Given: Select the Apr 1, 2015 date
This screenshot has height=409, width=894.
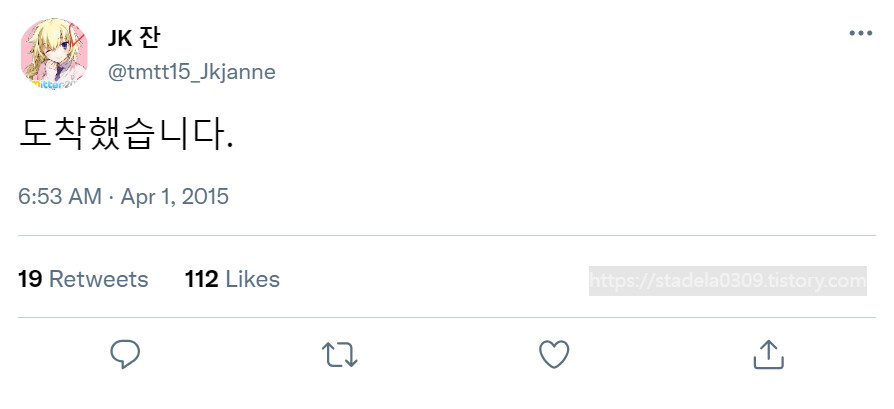Looking at the screenshot, I should click(x=175, y=197).
